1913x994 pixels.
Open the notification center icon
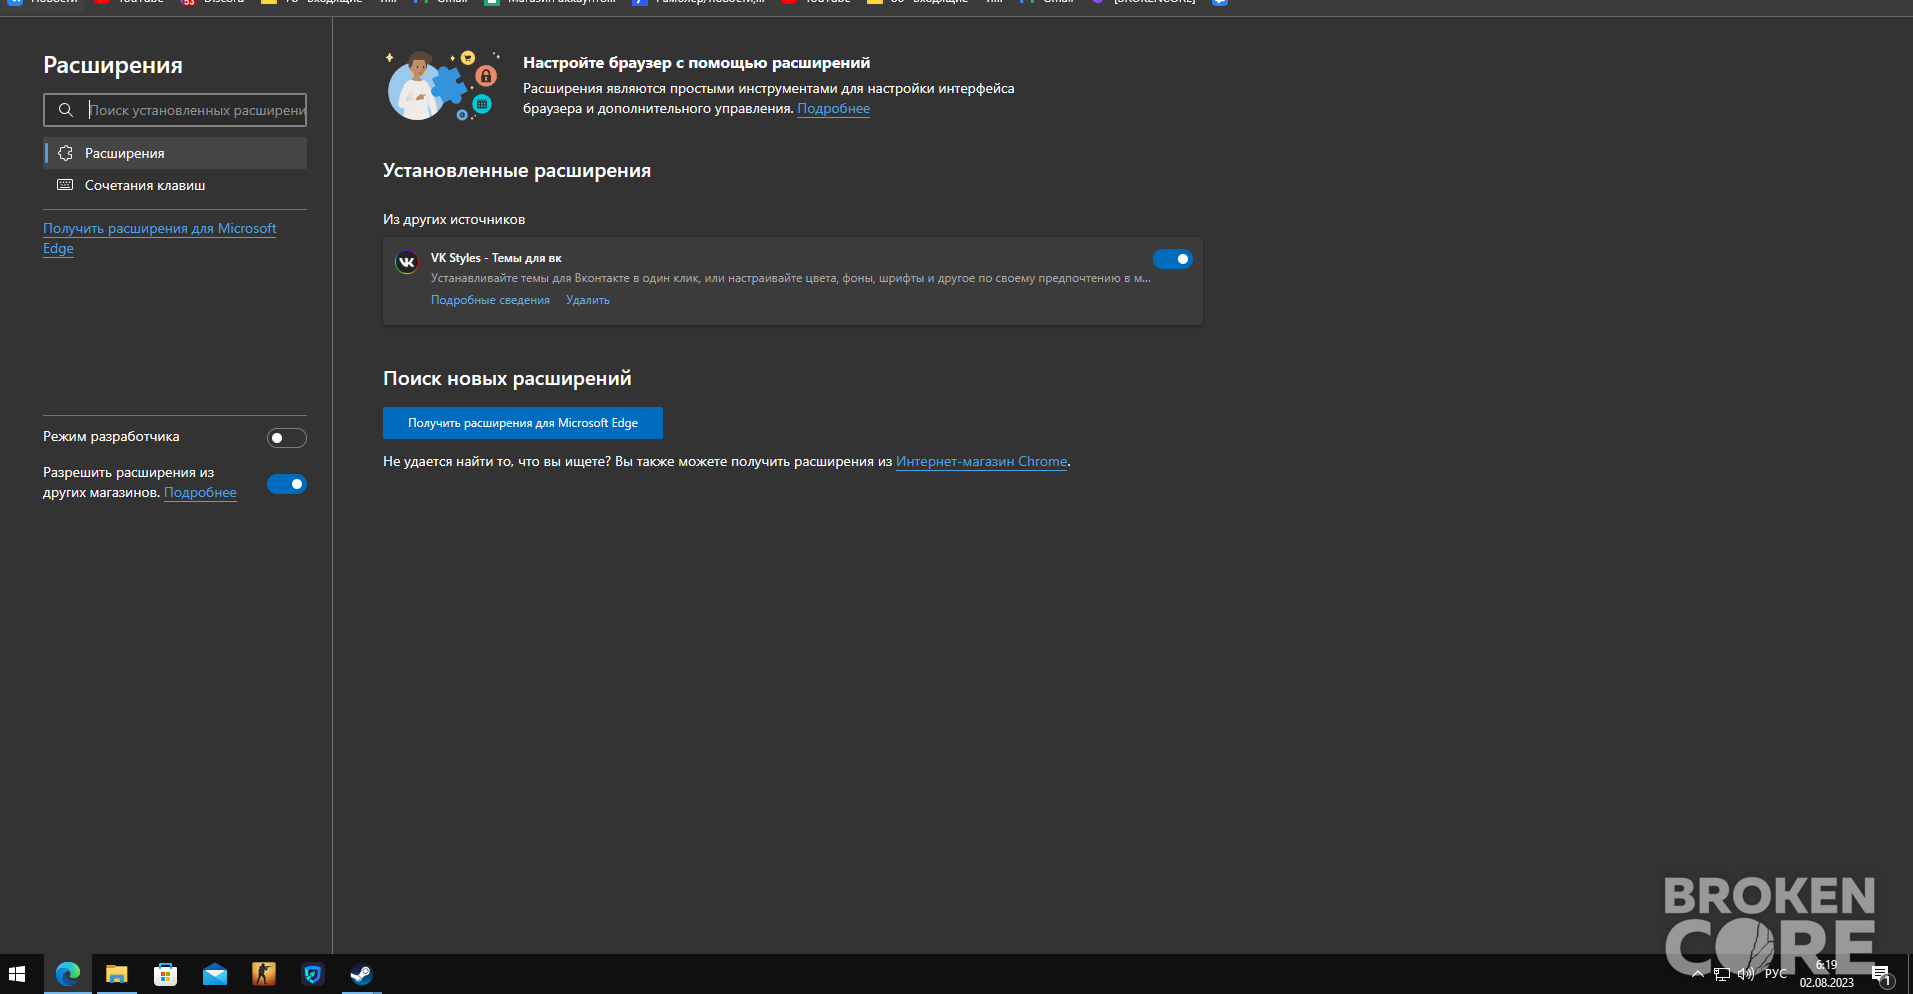1882,975
